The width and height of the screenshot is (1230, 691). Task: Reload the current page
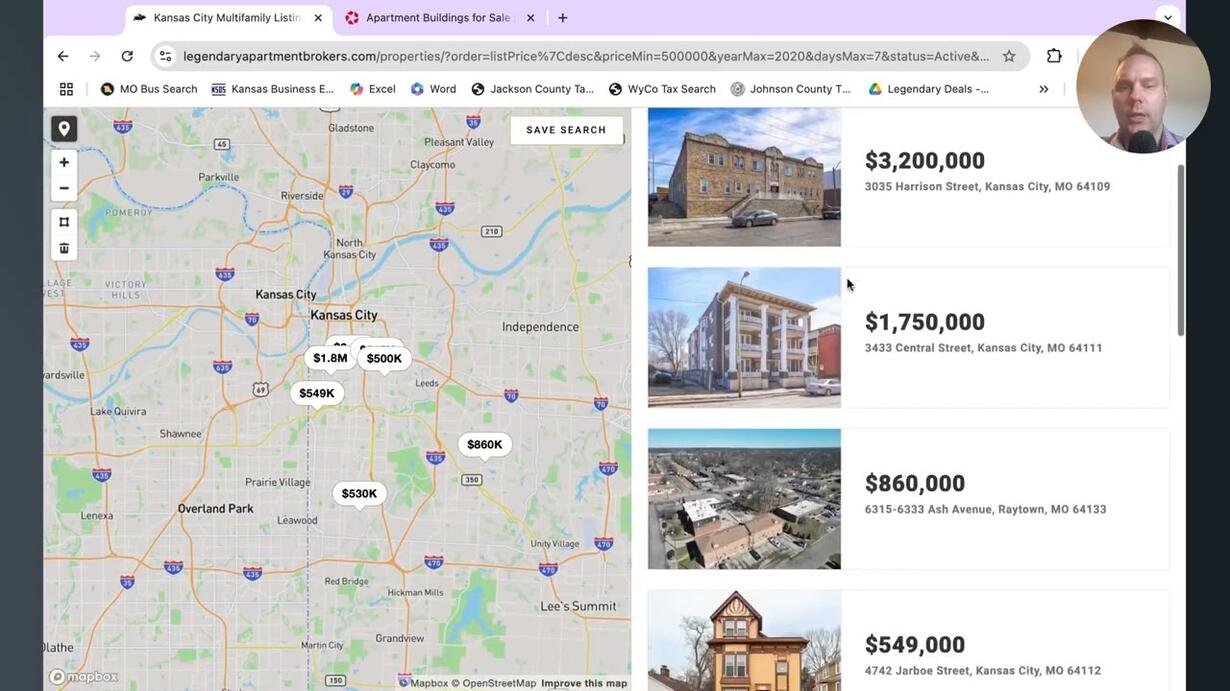[127, 56]
